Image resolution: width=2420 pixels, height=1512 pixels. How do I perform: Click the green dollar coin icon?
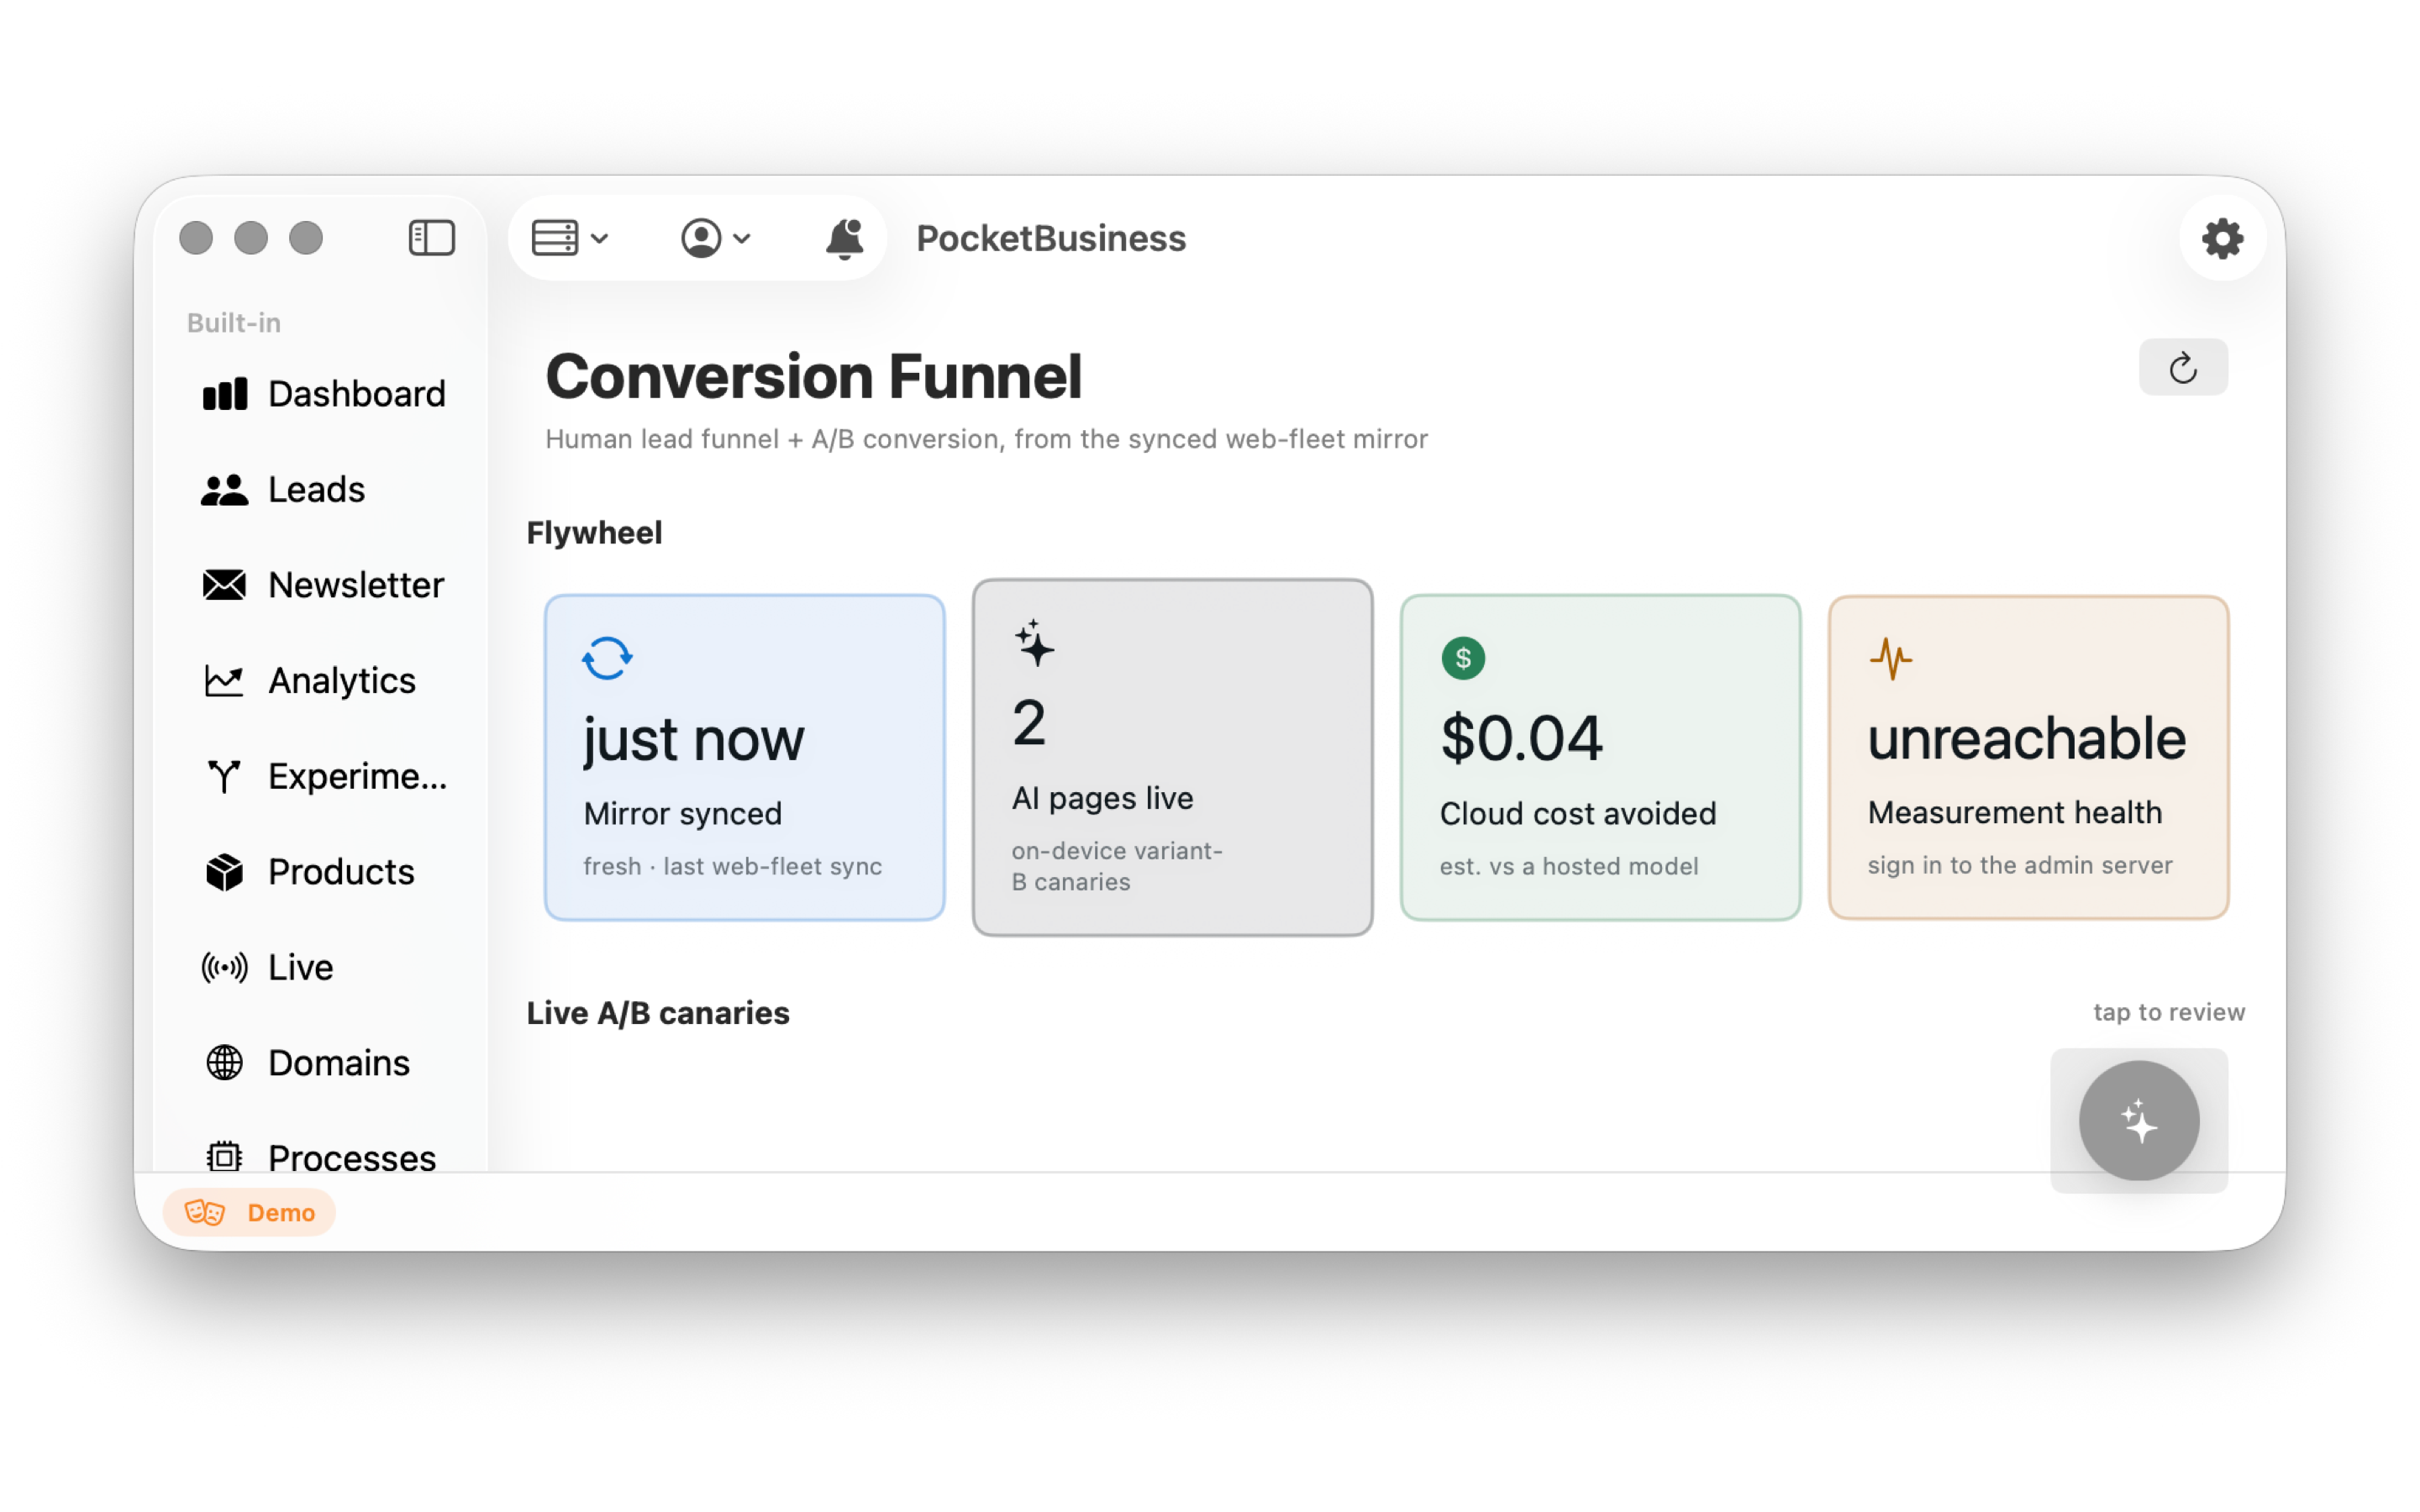[x=1463, y=658]
